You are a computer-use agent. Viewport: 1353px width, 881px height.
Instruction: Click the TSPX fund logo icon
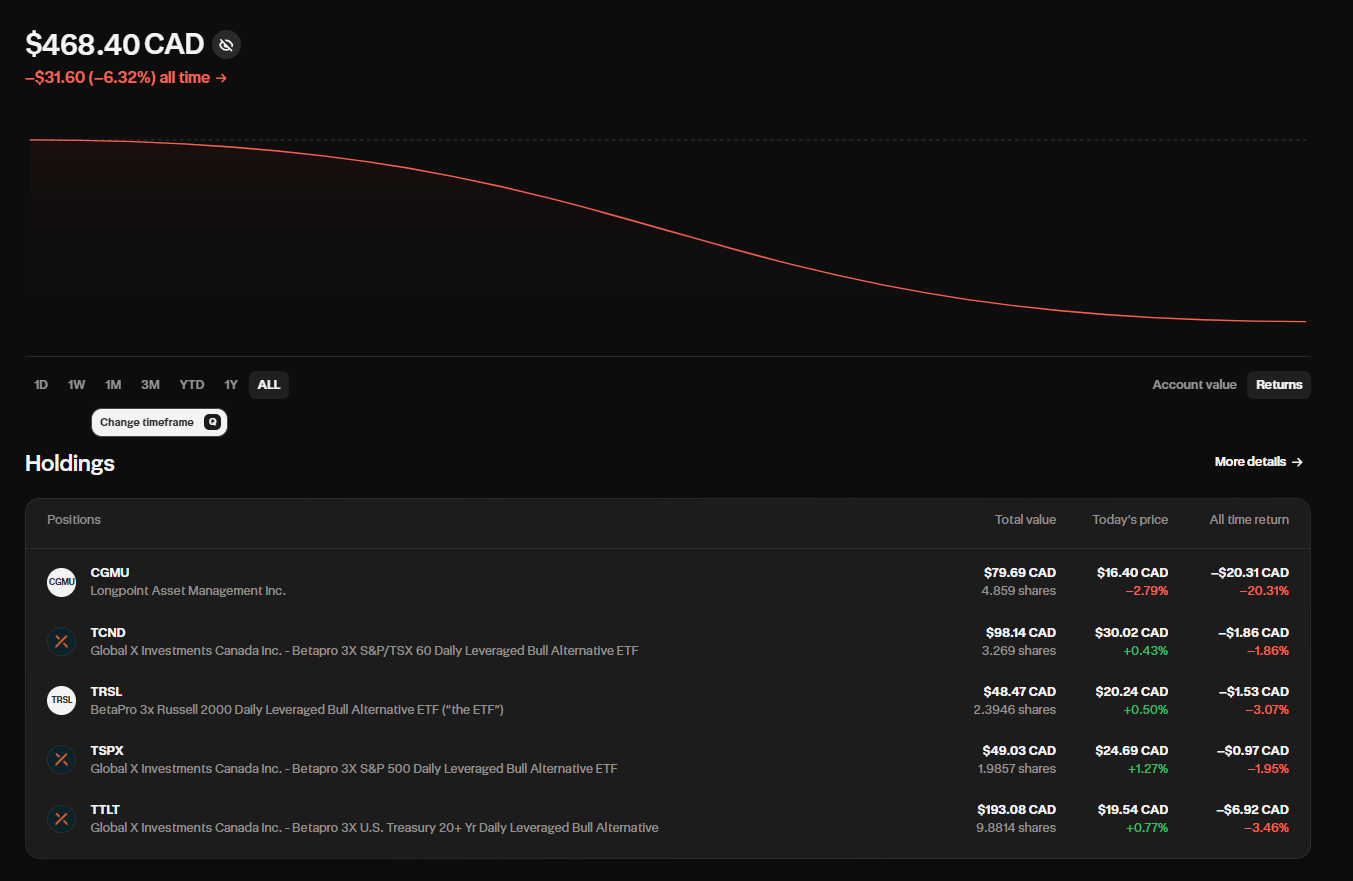point(61,759)
